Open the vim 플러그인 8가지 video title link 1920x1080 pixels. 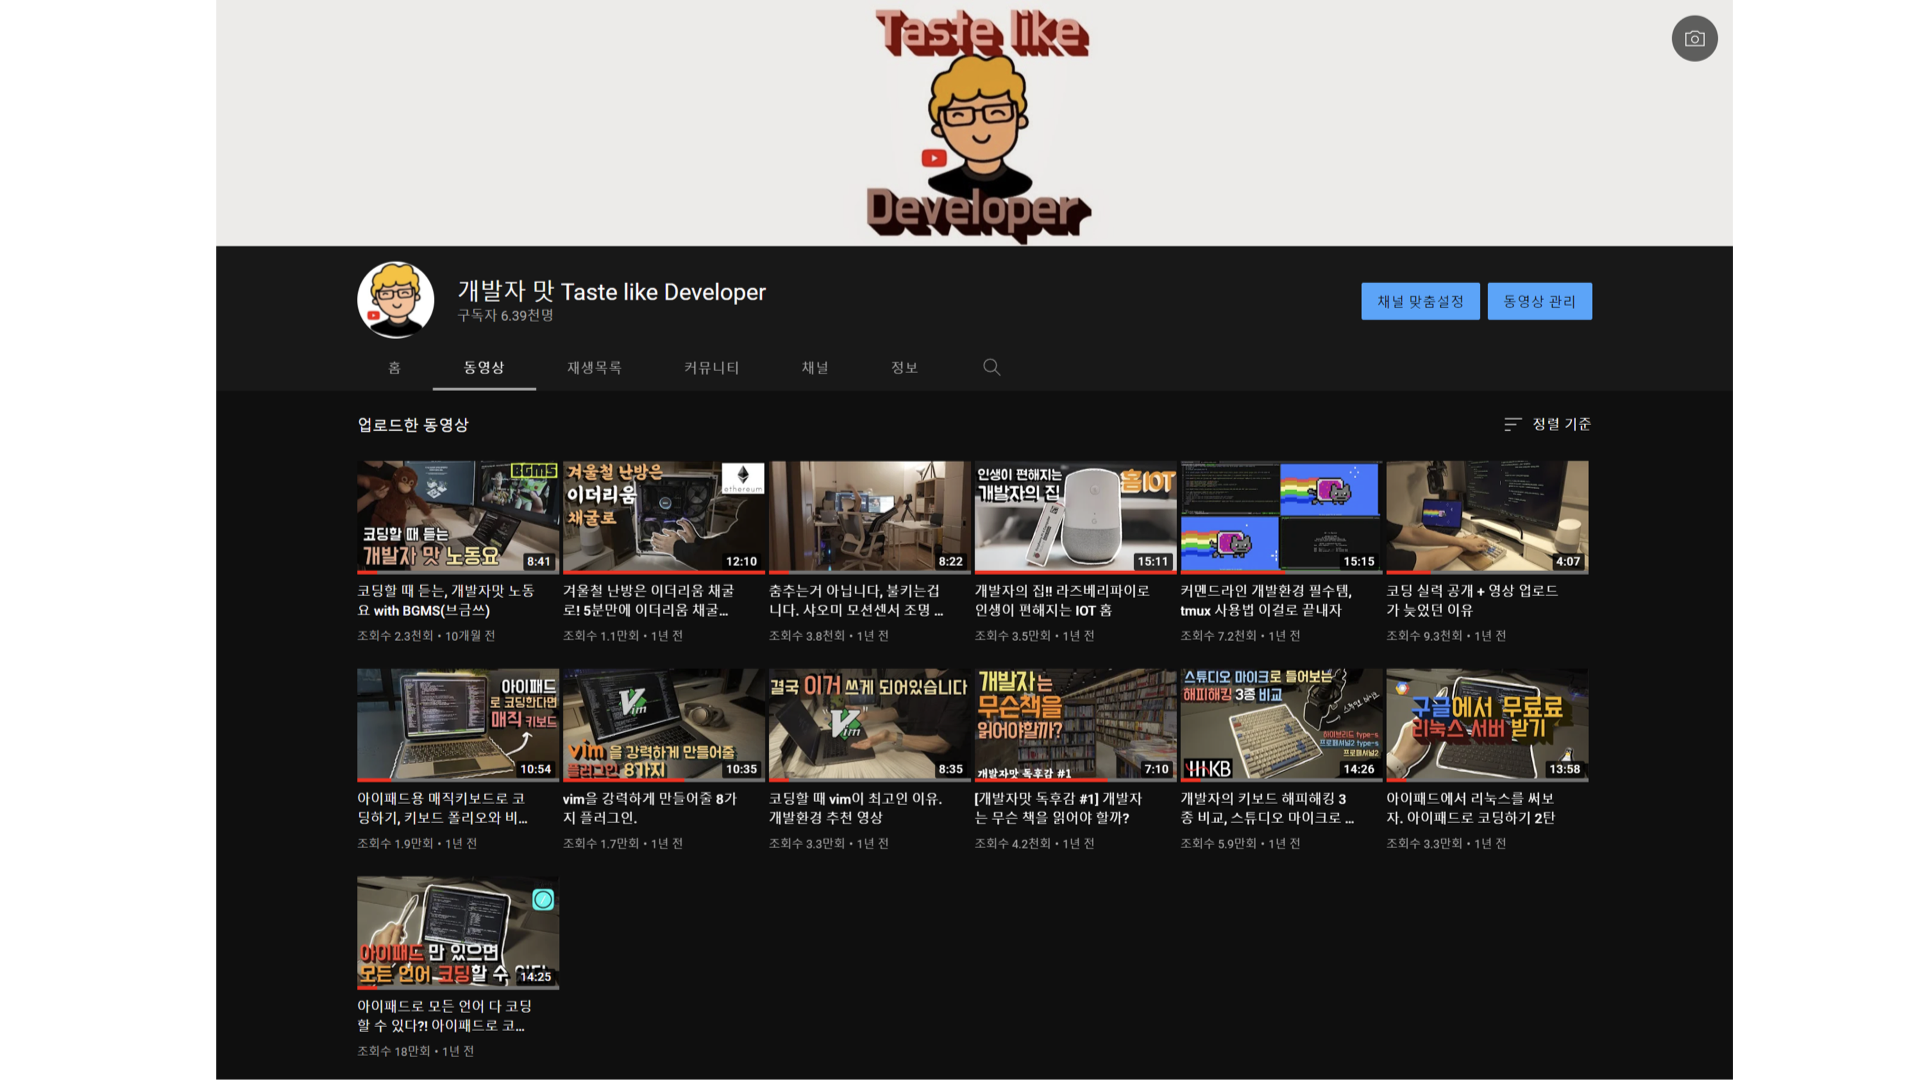[x=649, y=808]
